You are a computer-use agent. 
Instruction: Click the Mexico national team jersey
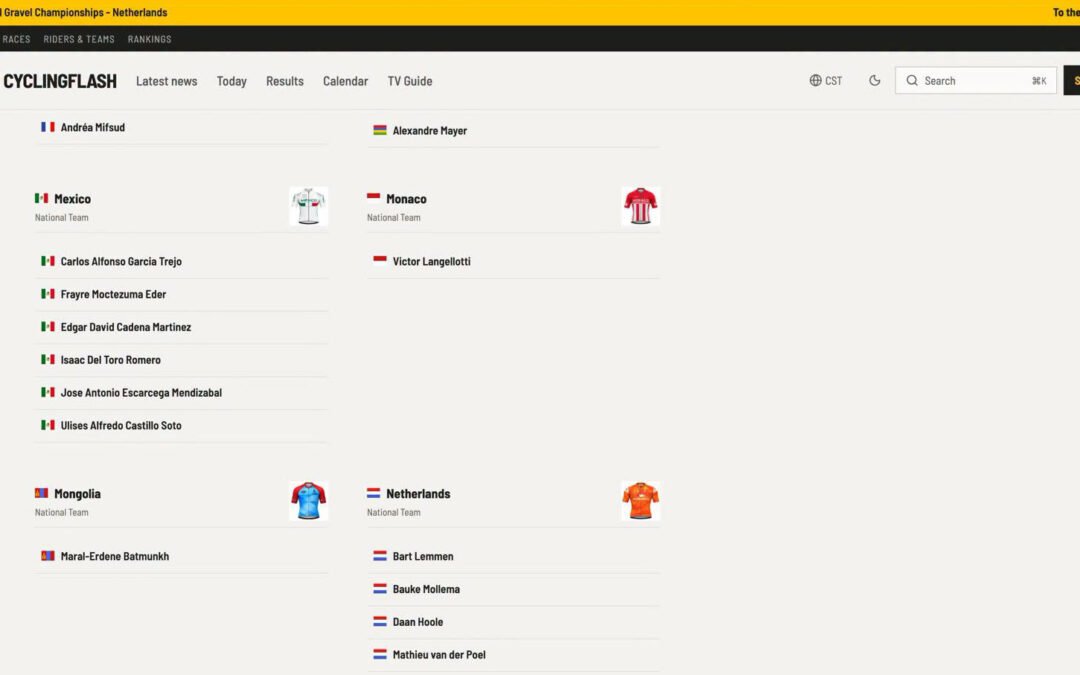click(x=309, y=206)
